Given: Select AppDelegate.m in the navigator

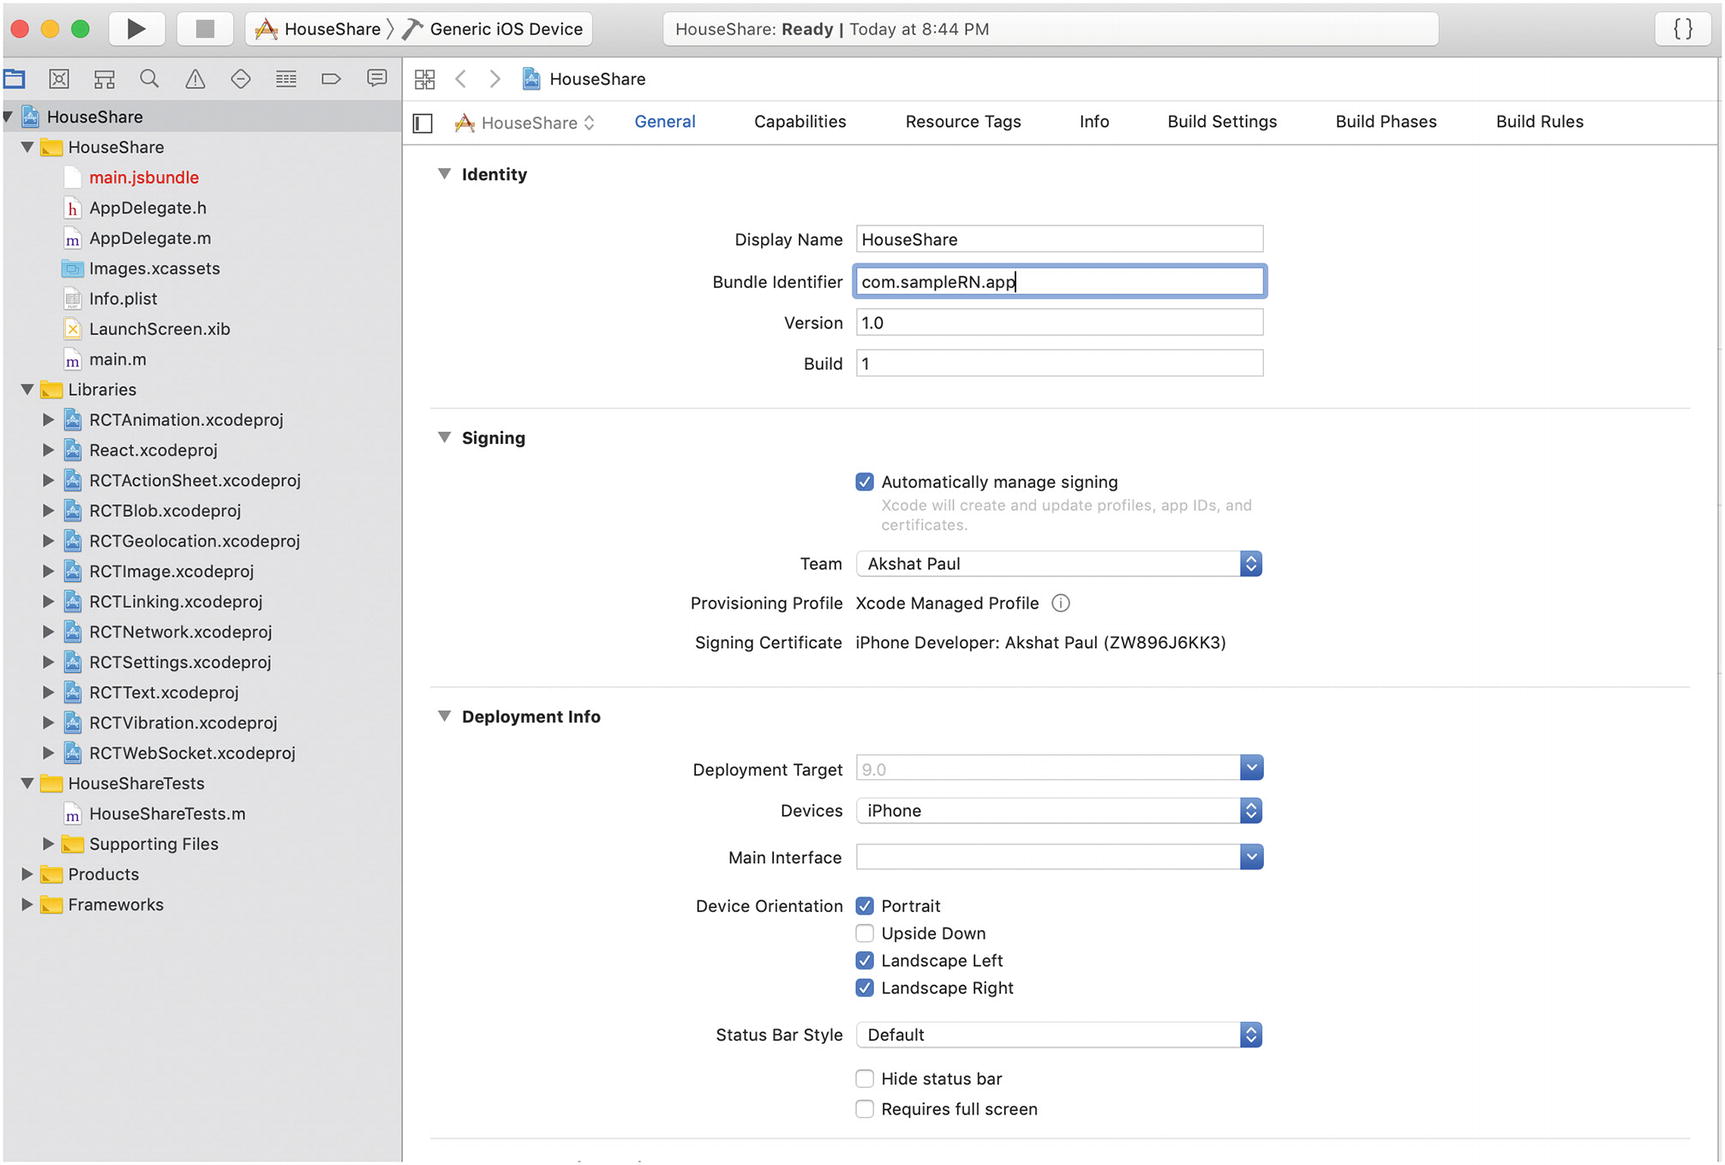Looking at the screenshot, I should click(150, 238).
